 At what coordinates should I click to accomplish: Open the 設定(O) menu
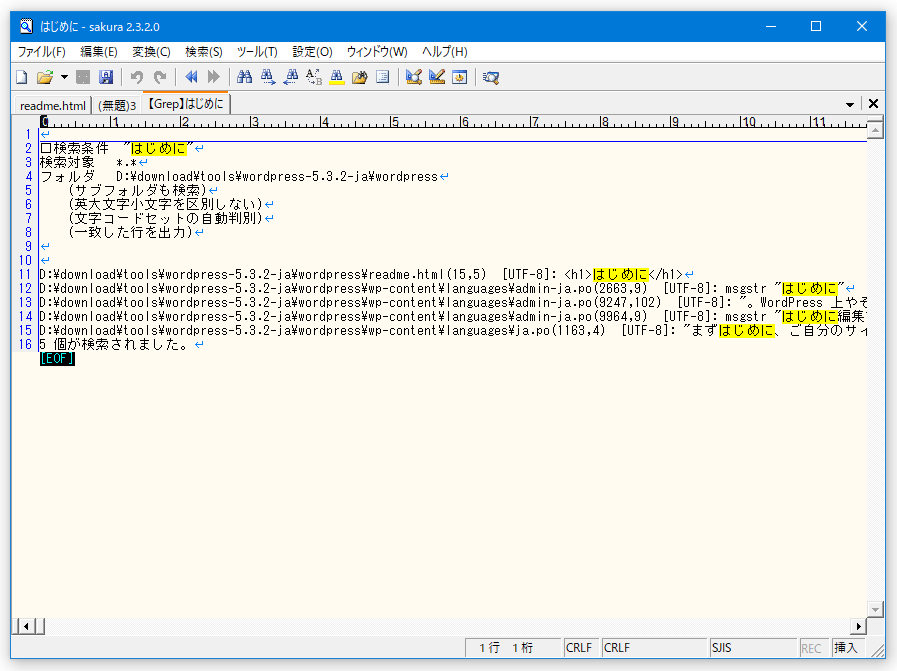312,52
